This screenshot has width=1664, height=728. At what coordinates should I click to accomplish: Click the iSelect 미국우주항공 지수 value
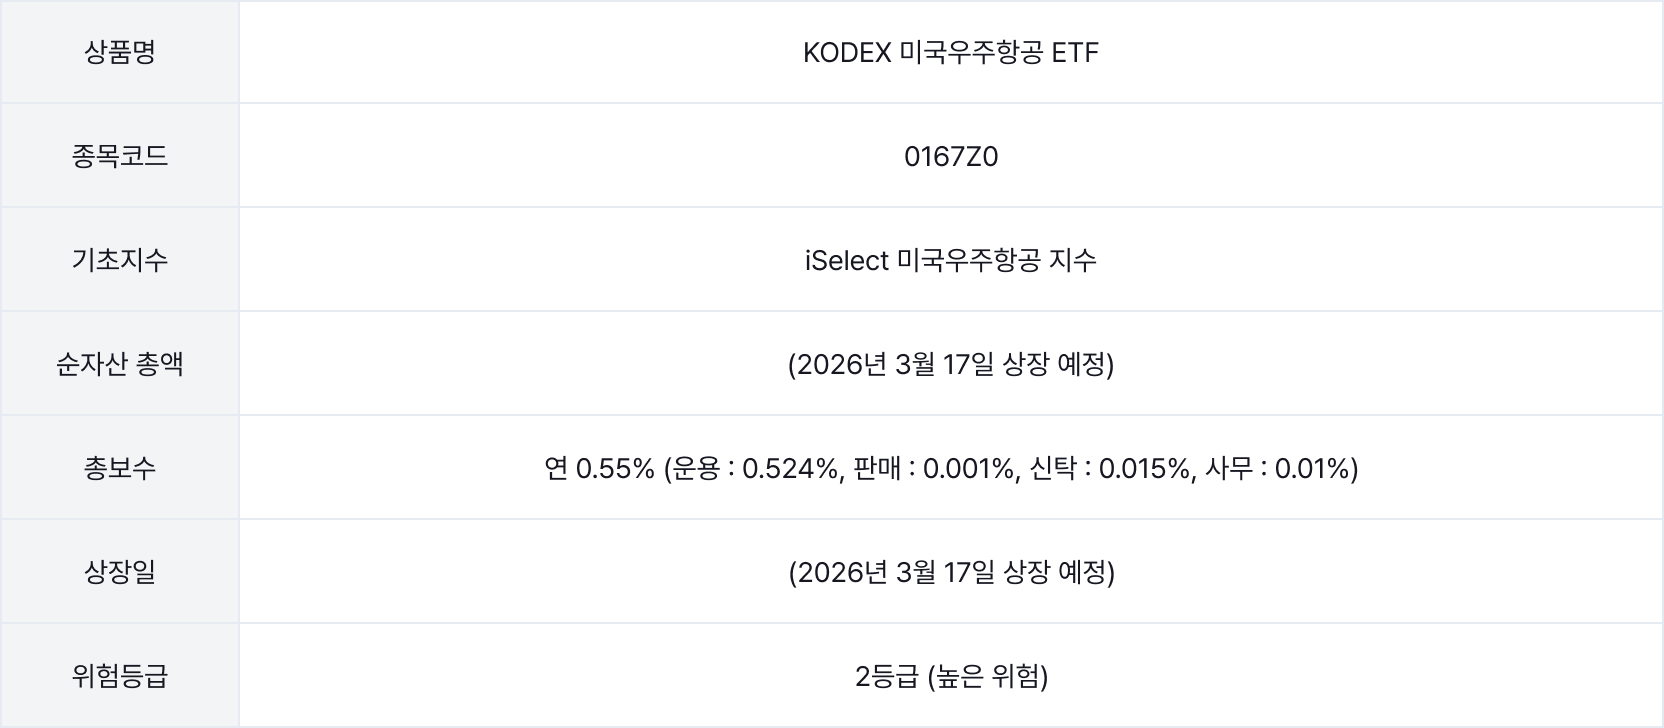tap(951, 260)
